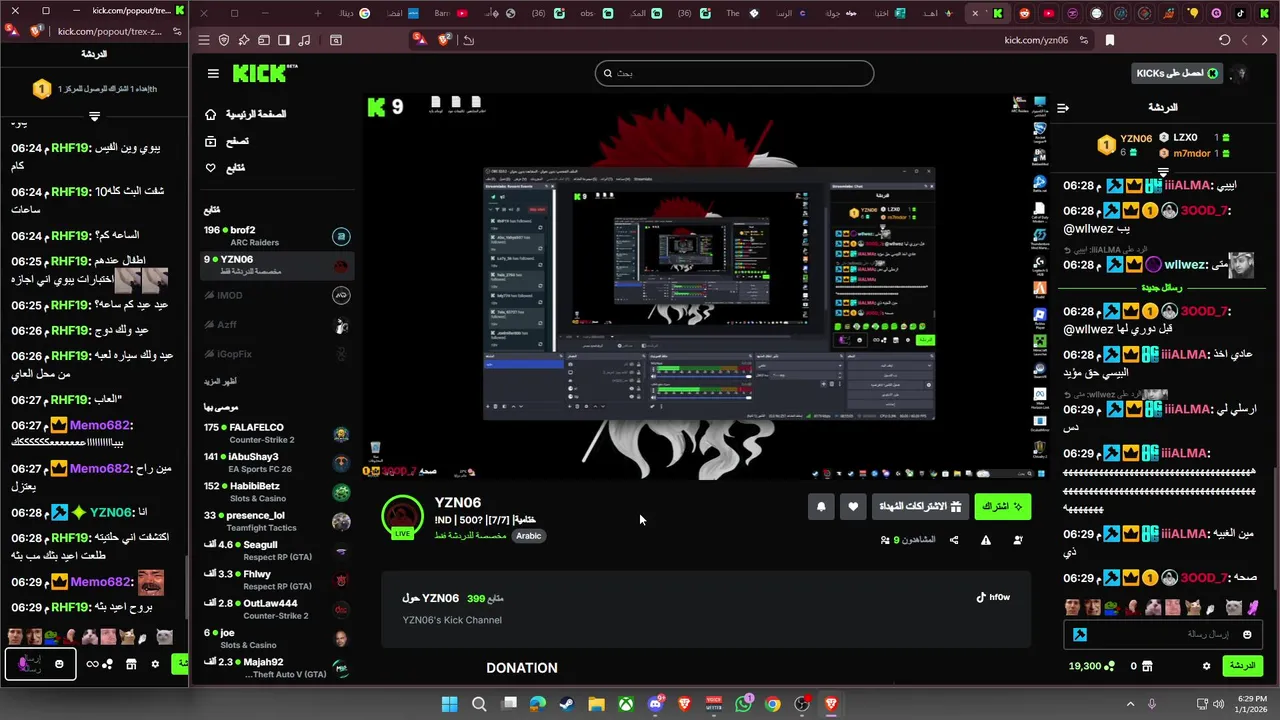Click the blue hammer badge in chat input
The width and height of the screenshot is (1280, 720).
(1080, 635)
